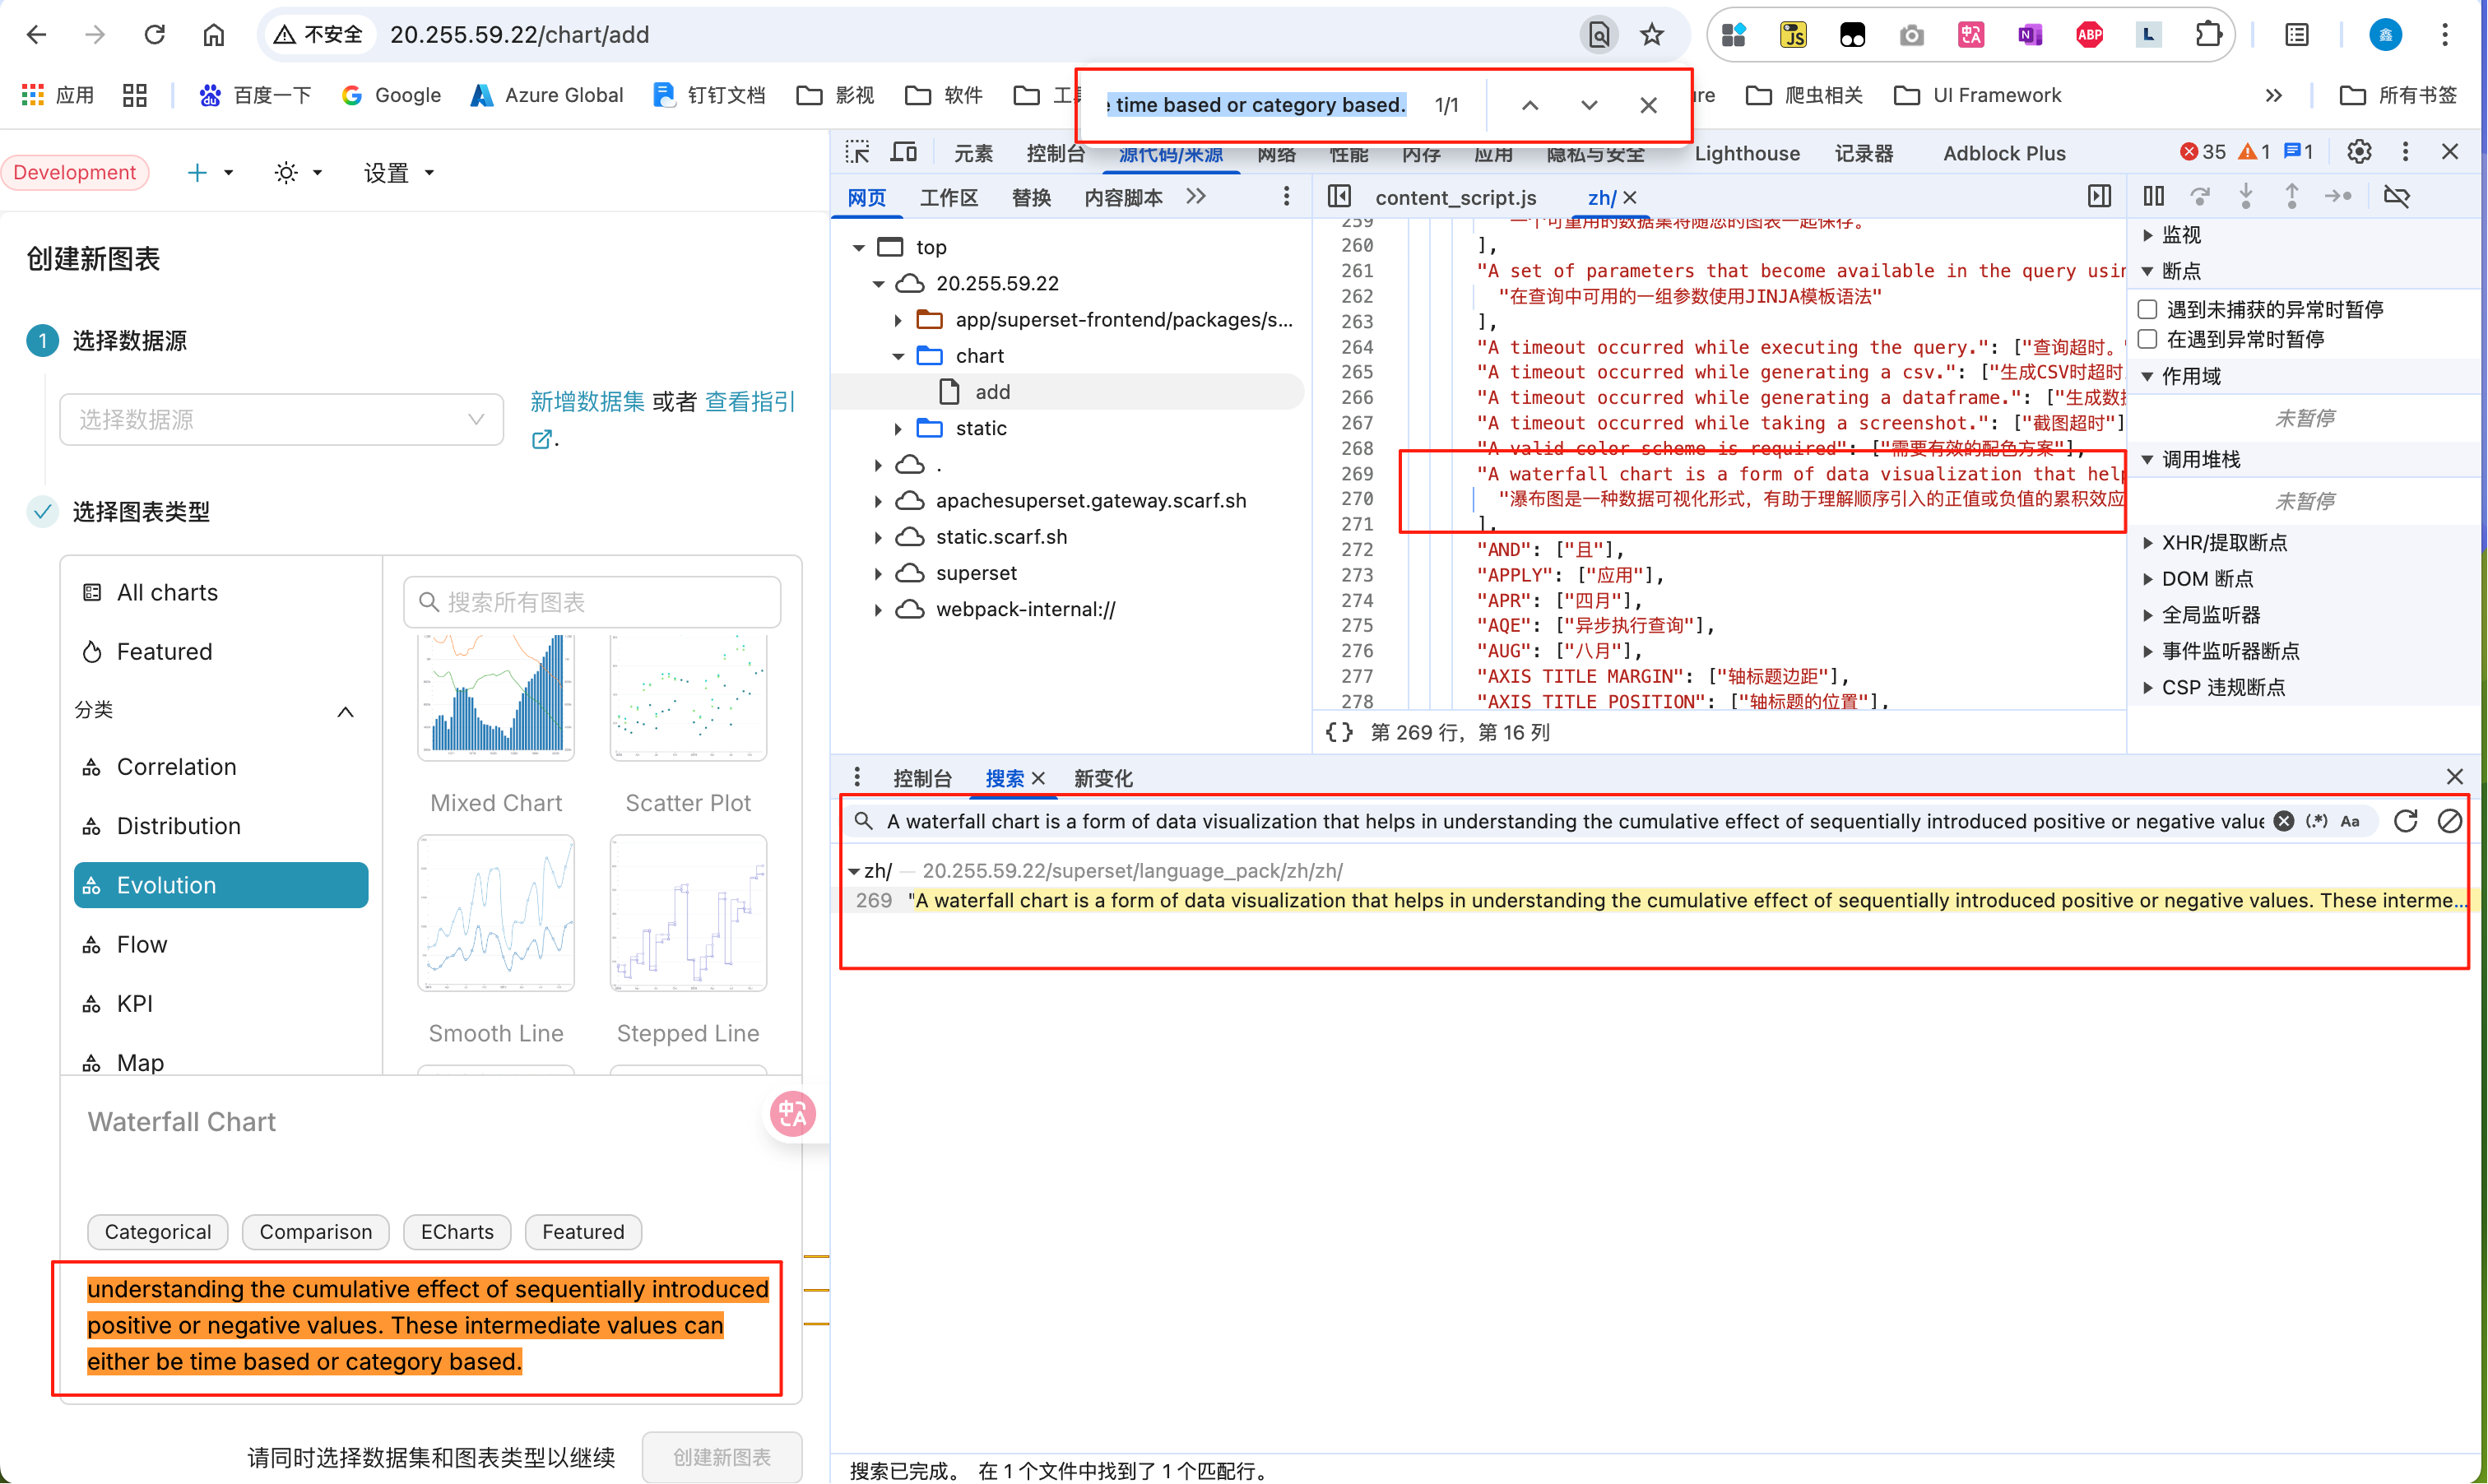Open the UI Framework bookmarks folder
Image resolution: width=2488 pixels, height=1484 pixels.
point(1977,95)
